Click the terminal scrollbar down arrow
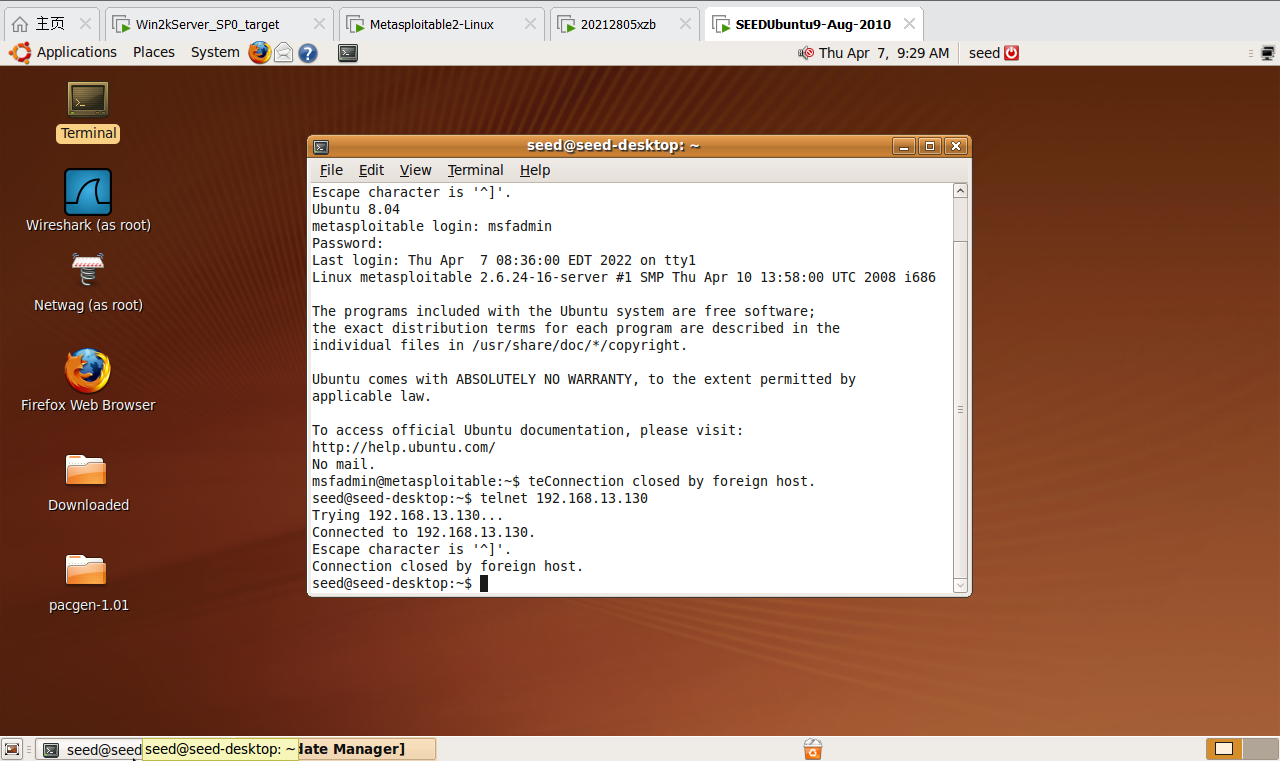The height and width of the screenshot is (761, 1280). [x=960, y=586]
